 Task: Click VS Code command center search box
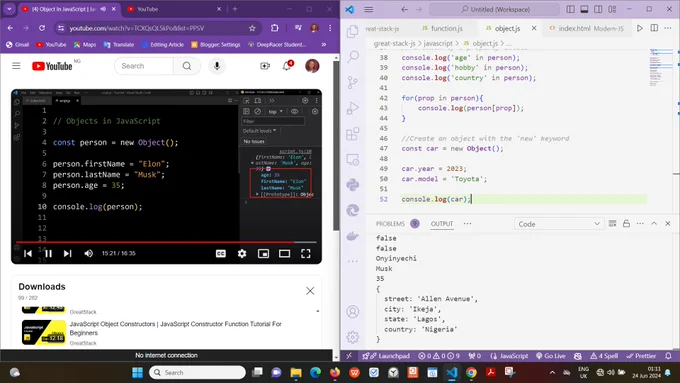(x=495, y=9)
